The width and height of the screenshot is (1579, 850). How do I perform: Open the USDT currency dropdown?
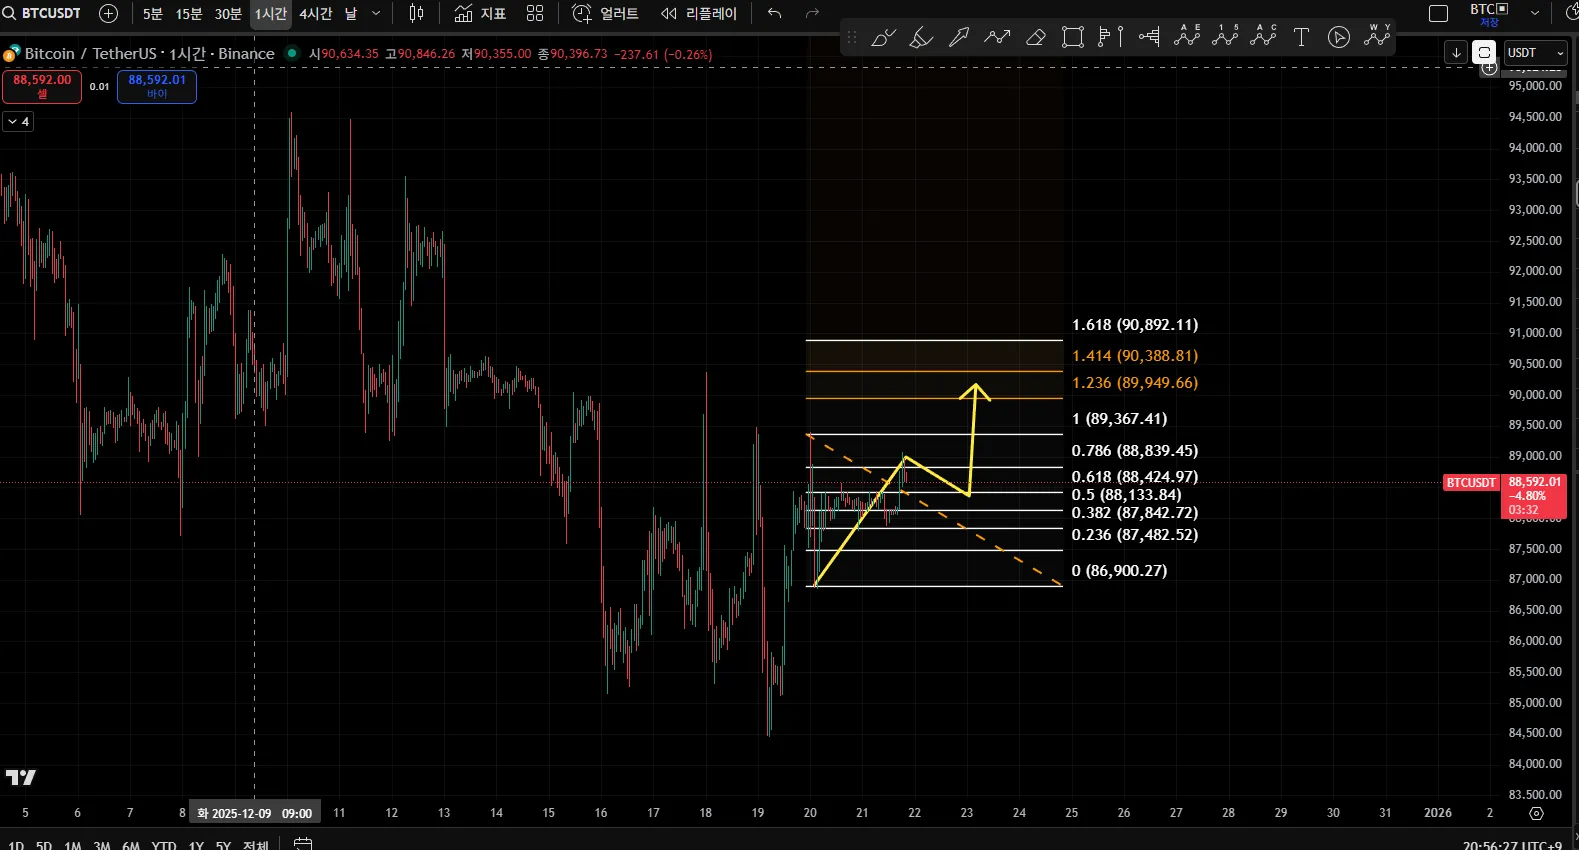(x=1535, y=52)
